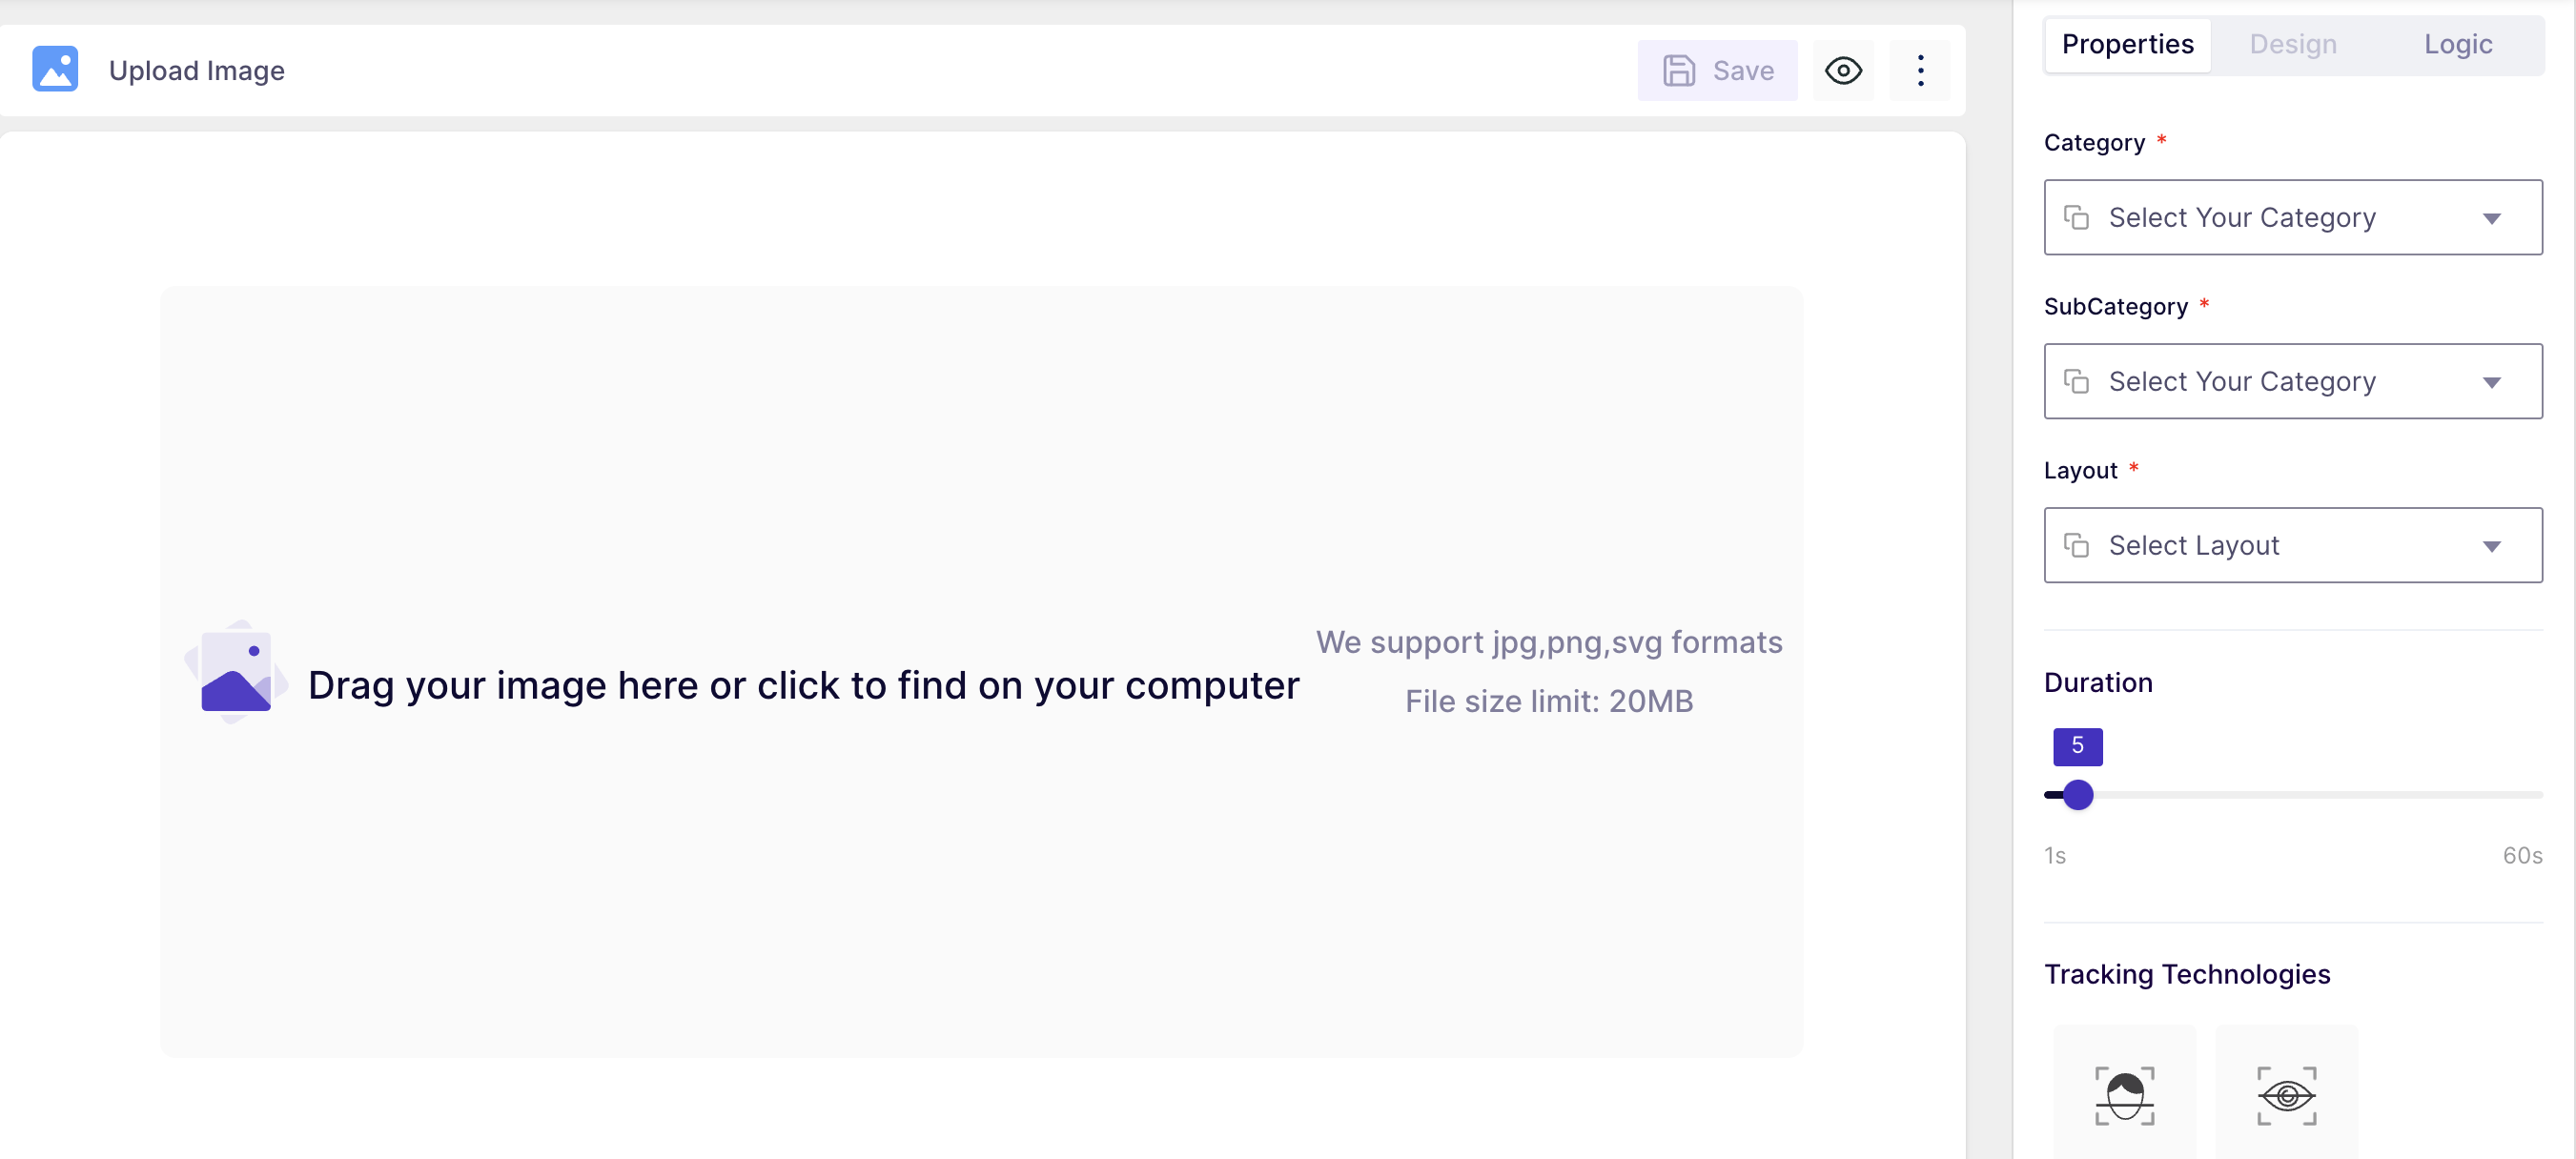Click the purple image placeholder icon in dropzone
Viewport: 2576px width, 1159px height.
pos(236,672)
